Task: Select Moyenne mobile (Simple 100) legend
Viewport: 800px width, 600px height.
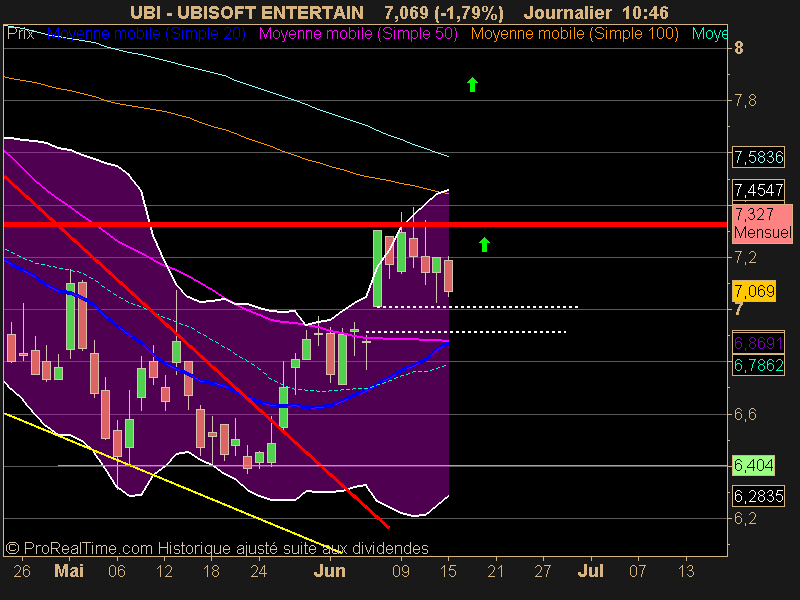Action: pyautogui.click(x=574, y=34)
